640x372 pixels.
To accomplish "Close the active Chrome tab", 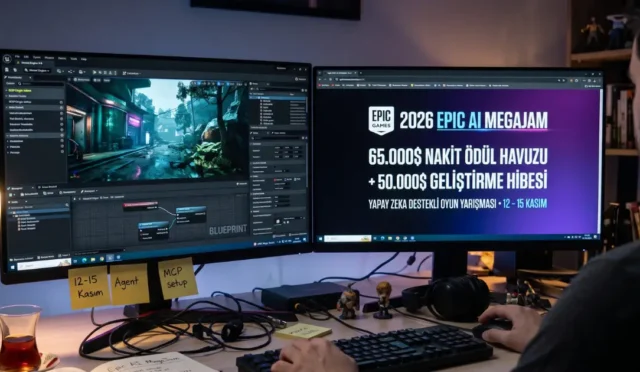I will [x=356, y=73].
